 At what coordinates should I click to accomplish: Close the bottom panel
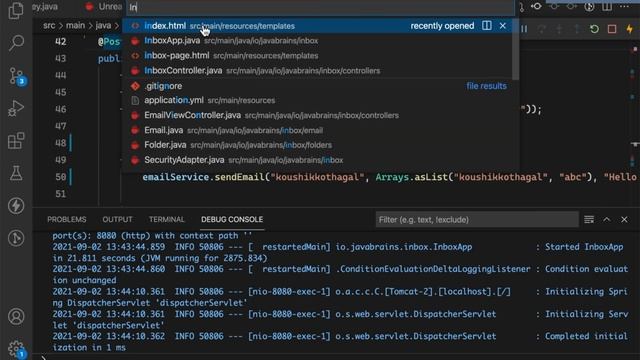(624, 220)
